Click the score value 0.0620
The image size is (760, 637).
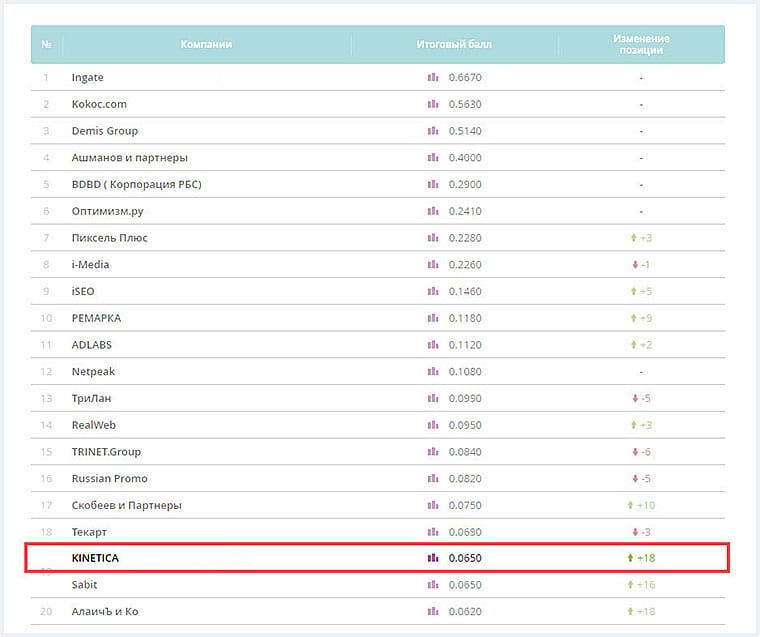click(x=465, y=611)
